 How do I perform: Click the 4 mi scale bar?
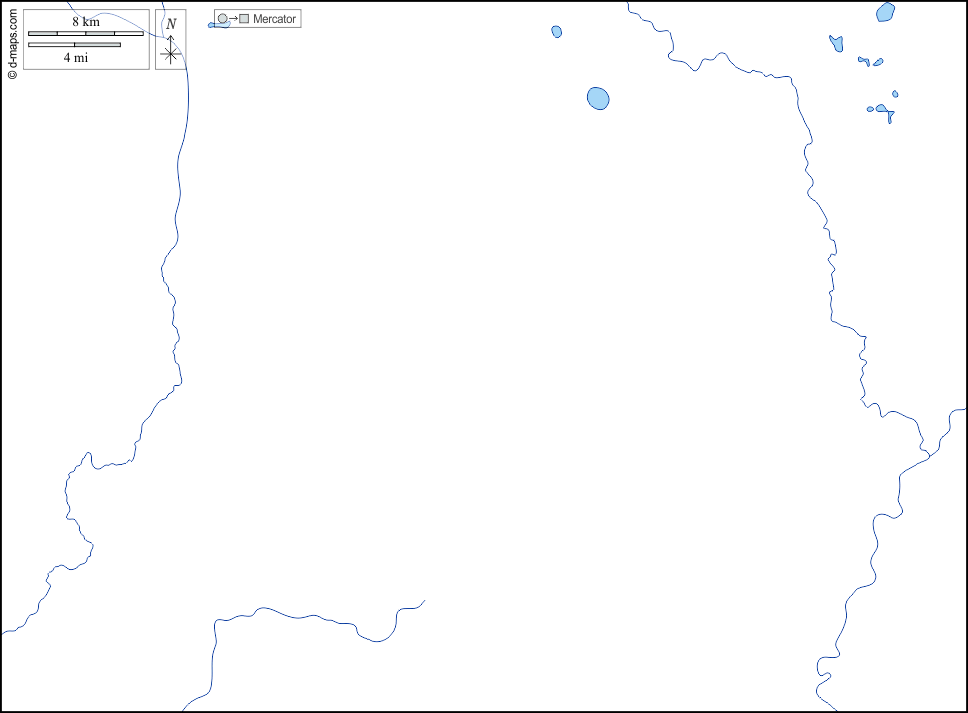[74, 45]
